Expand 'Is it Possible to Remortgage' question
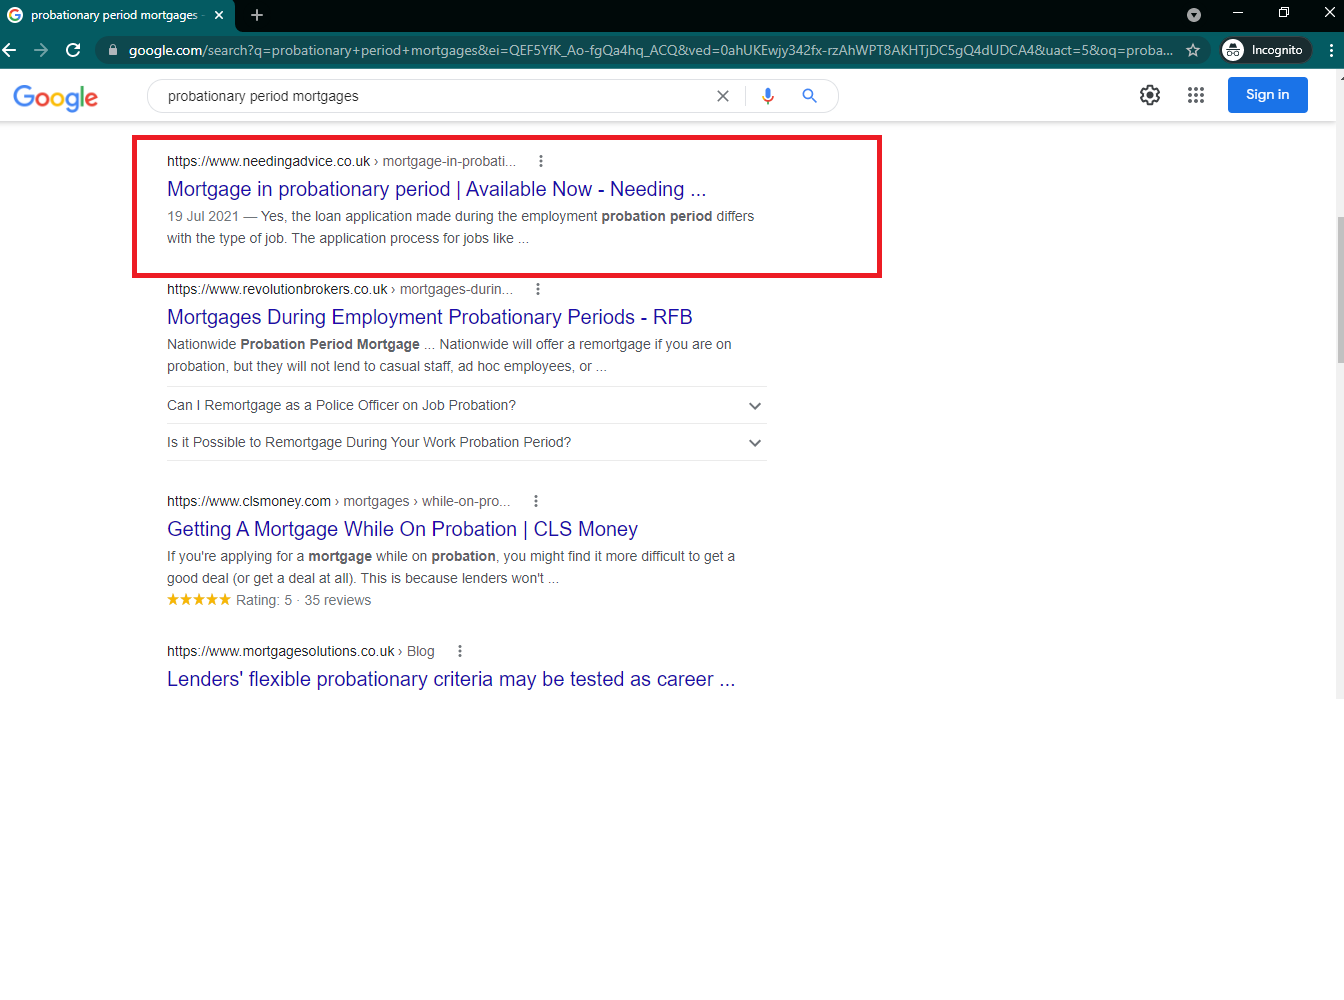 coord(755,443)
